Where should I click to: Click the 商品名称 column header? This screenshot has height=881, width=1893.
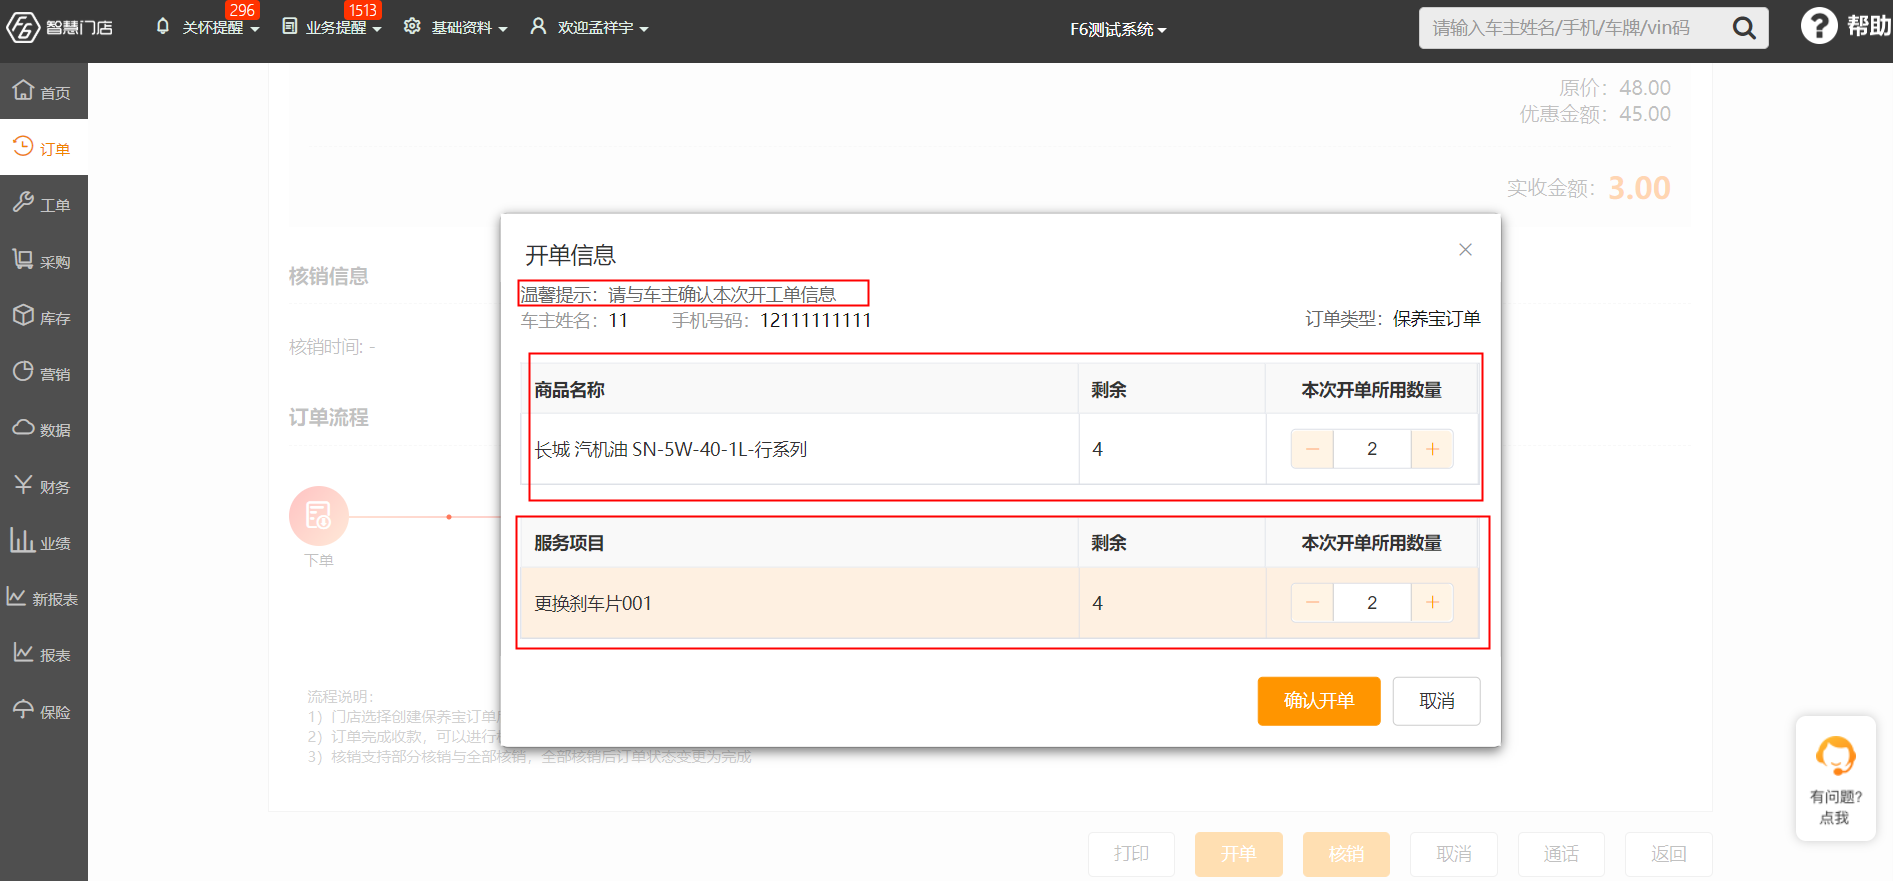pos(800,390)
